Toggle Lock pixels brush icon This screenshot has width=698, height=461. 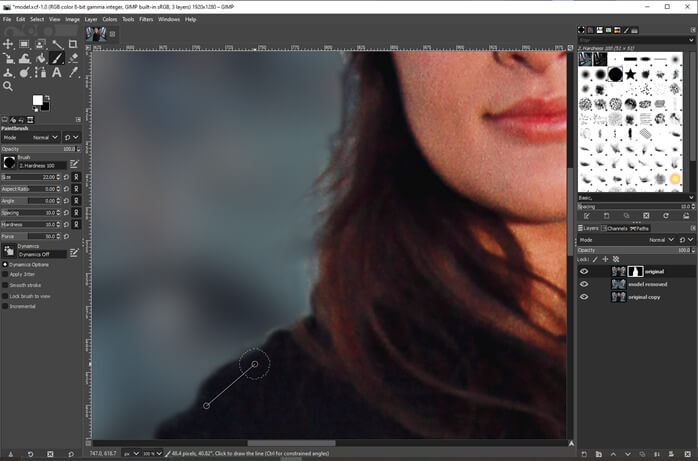click(595, 259)
